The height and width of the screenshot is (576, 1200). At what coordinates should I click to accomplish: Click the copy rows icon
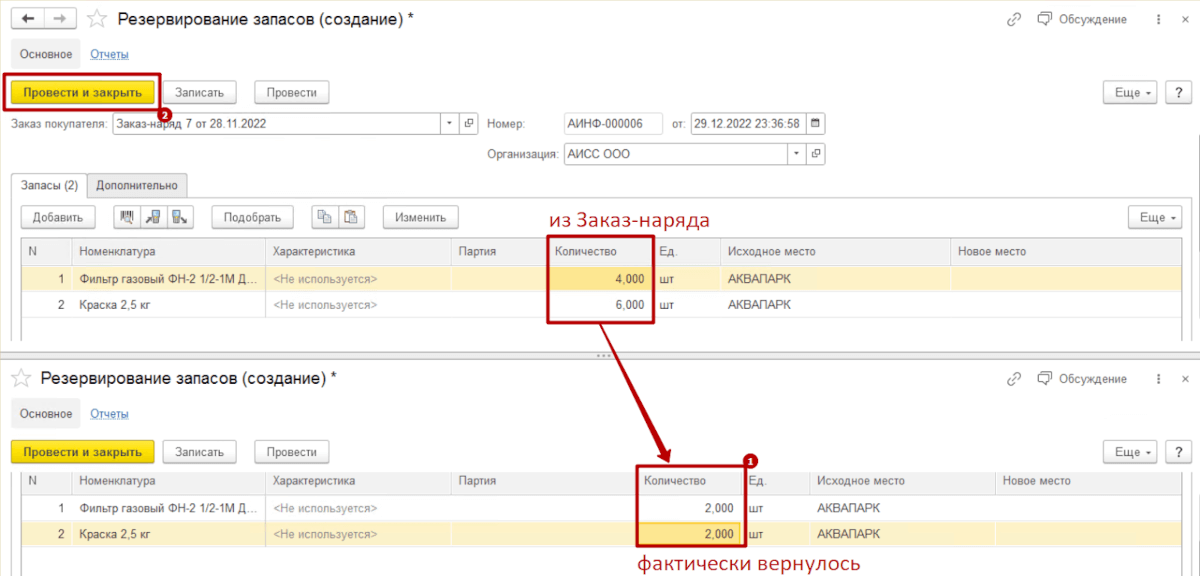pos(324,217)
